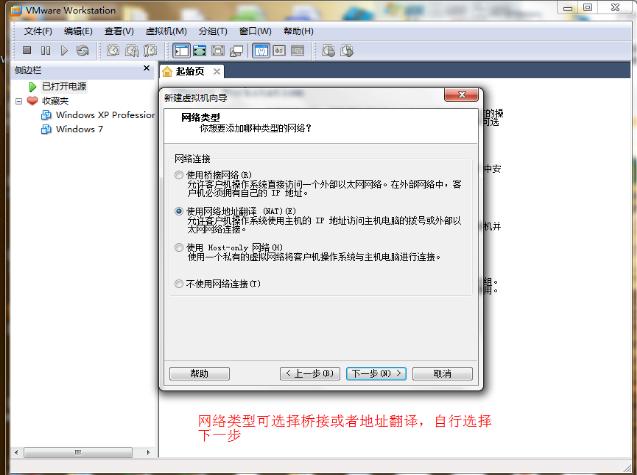Collapse the 收藏夹 tree node
Screen dimensions: 637x475
18,101
